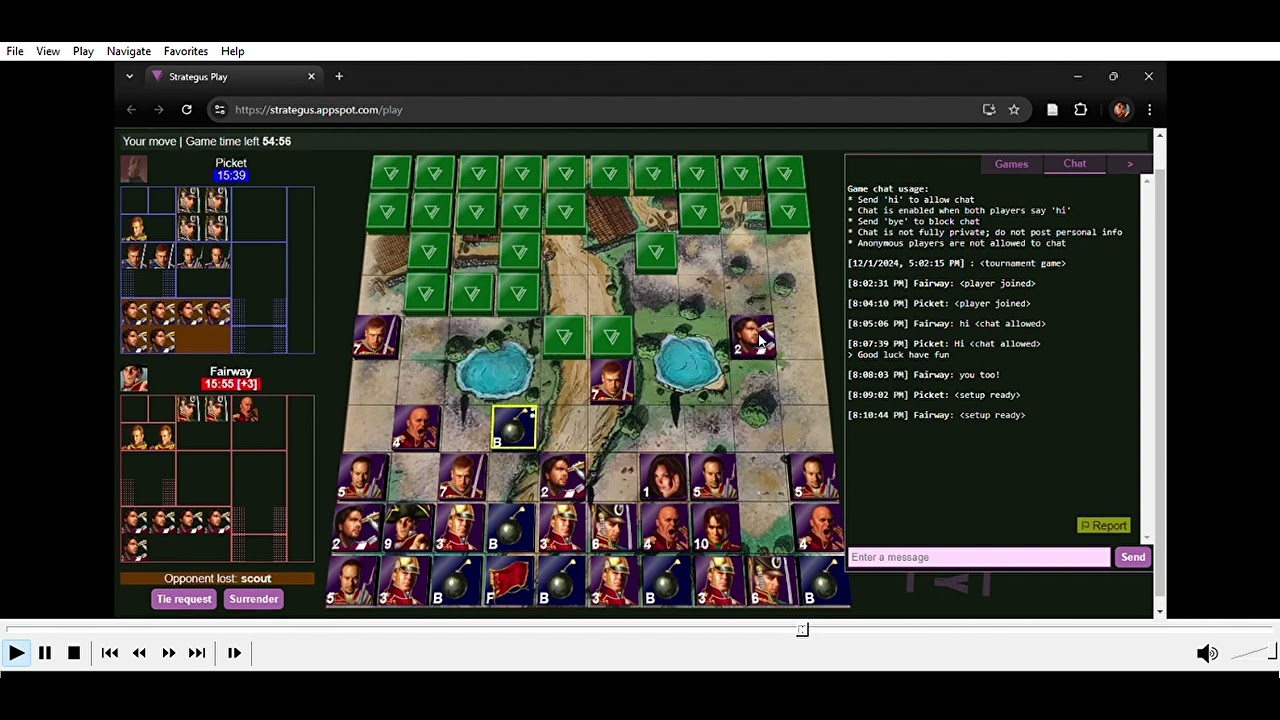Open the Favorites menu
Screen dimensions: 1280x720
pyautogui.click(x=186, y=51)
